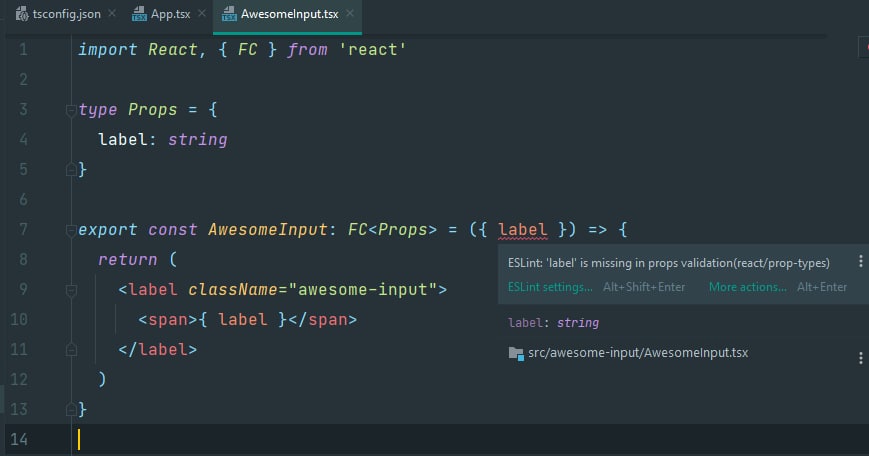Click the AwesomeInput identifier on line 7
This screenshot has height=456, width=869.
coord(268,229)
